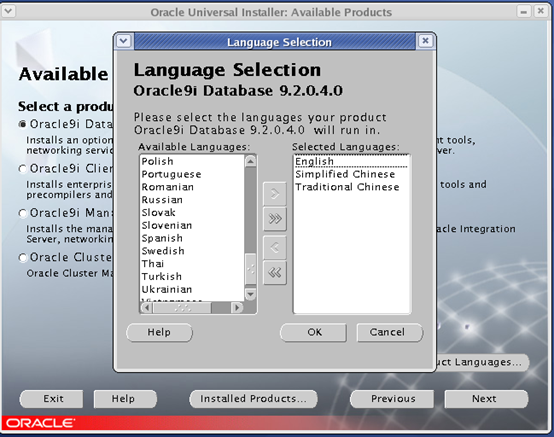Viewport: 554px width, 437px height.
Task: Select Turkish in Available Languages
Action: click(x=192, y=276)
